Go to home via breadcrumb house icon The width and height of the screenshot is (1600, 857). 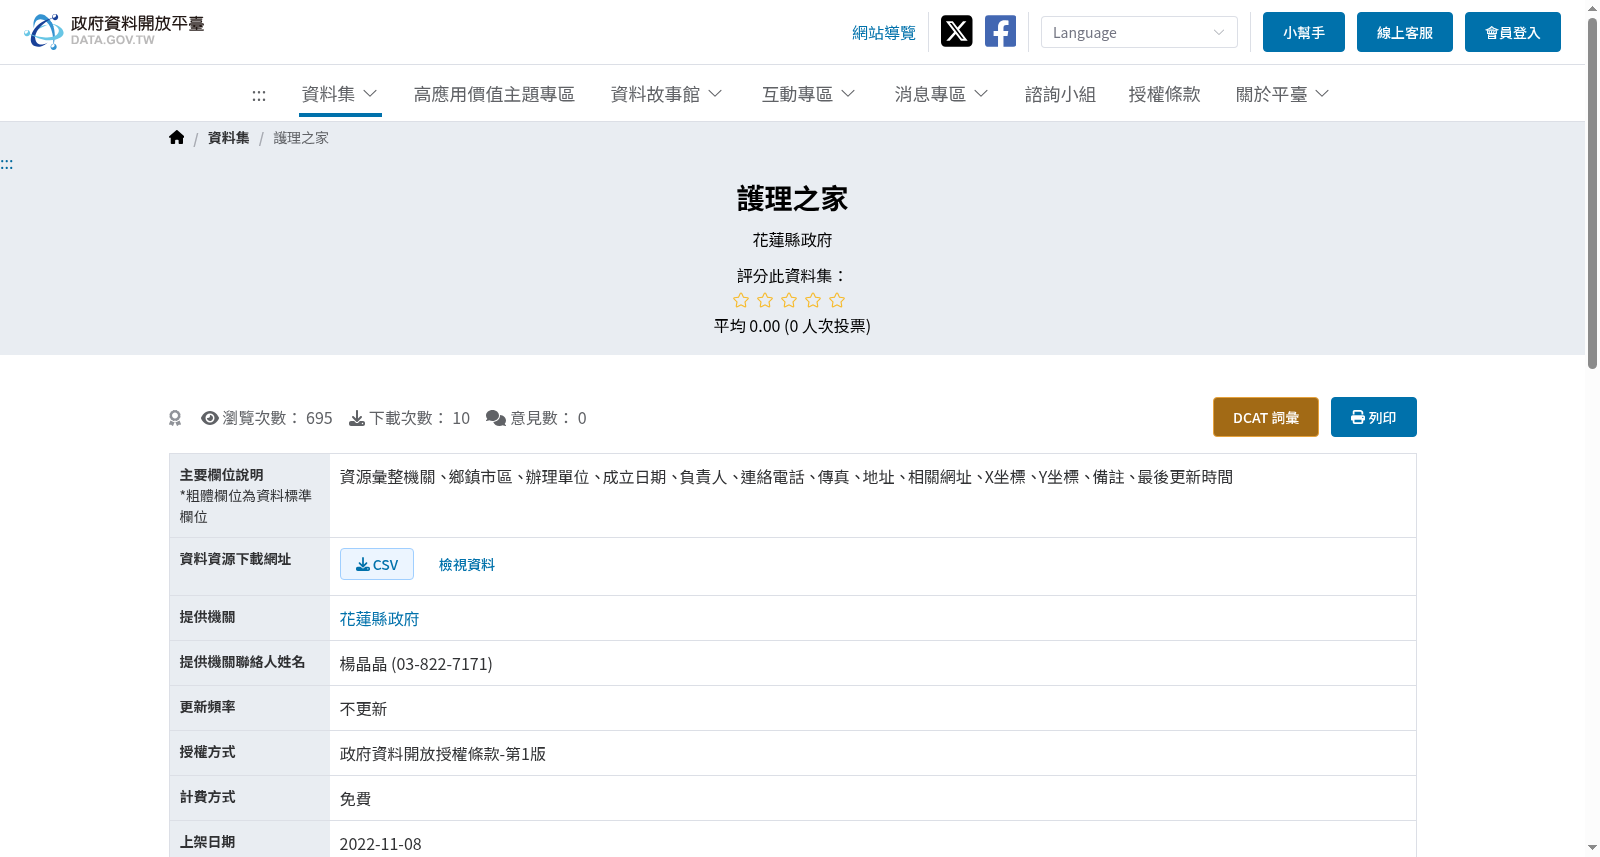pyautogui.click(x=177, y=137)
